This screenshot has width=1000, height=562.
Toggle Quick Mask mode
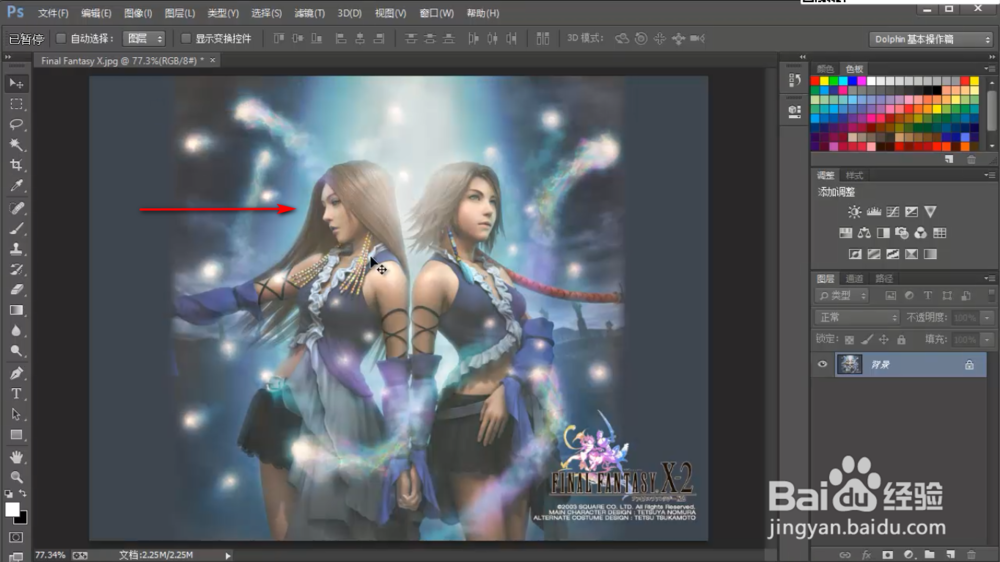coord(17,538)
